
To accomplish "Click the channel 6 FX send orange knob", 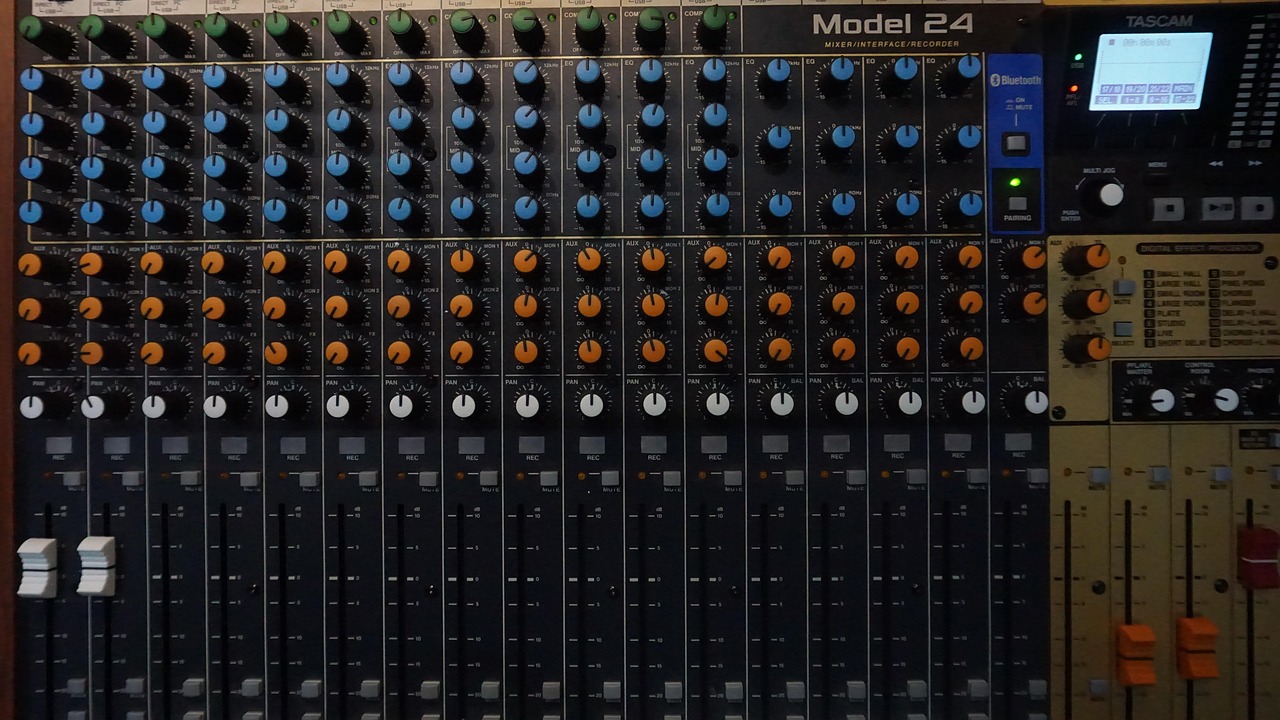I will 337,353.
